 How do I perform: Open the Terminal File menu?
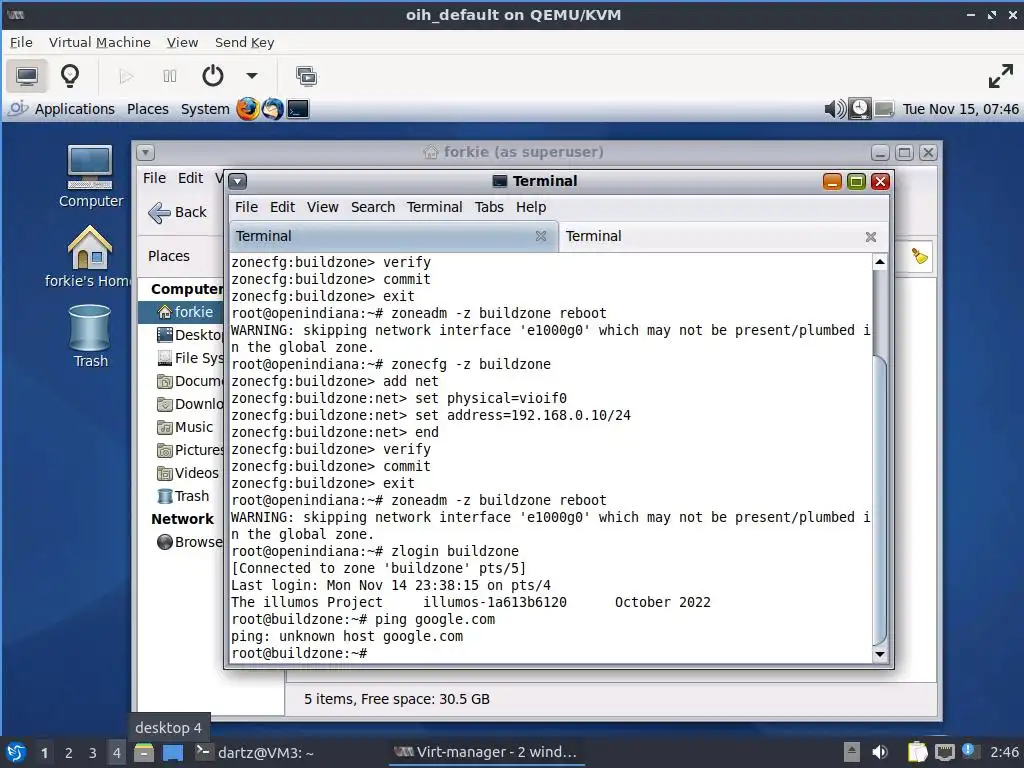[x=246, y=207]
